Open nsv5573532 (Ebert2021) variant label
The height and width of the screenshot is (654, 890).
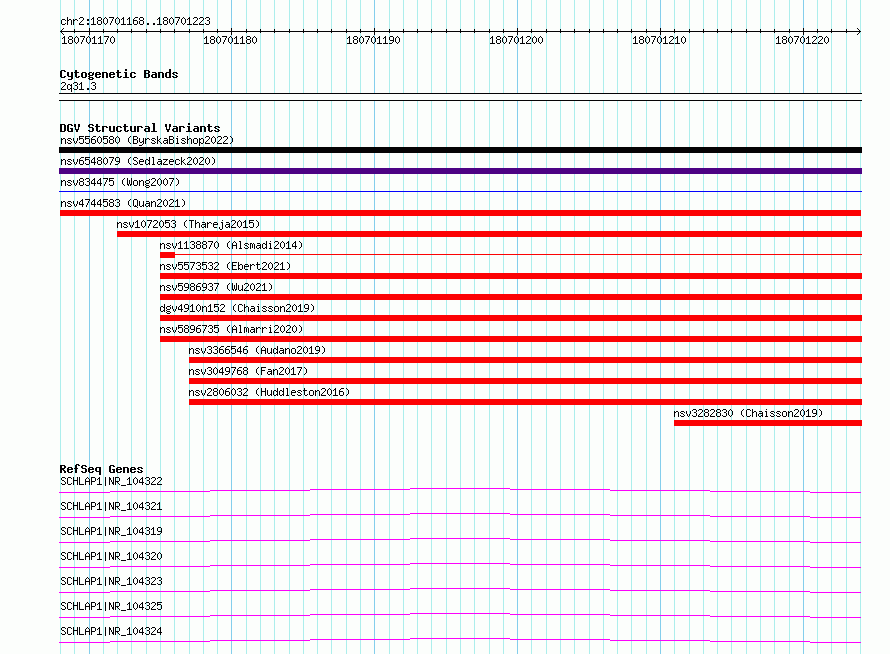tap(225, 266)
